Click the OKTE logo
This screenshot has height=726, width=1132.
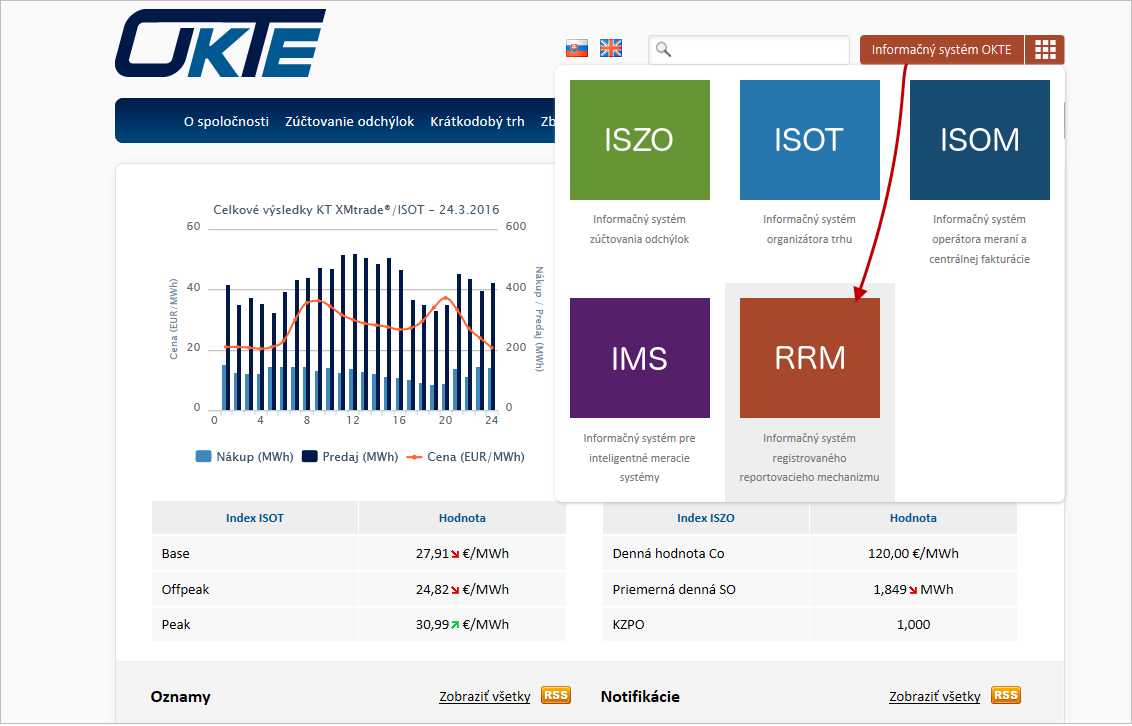coord(220,43)
